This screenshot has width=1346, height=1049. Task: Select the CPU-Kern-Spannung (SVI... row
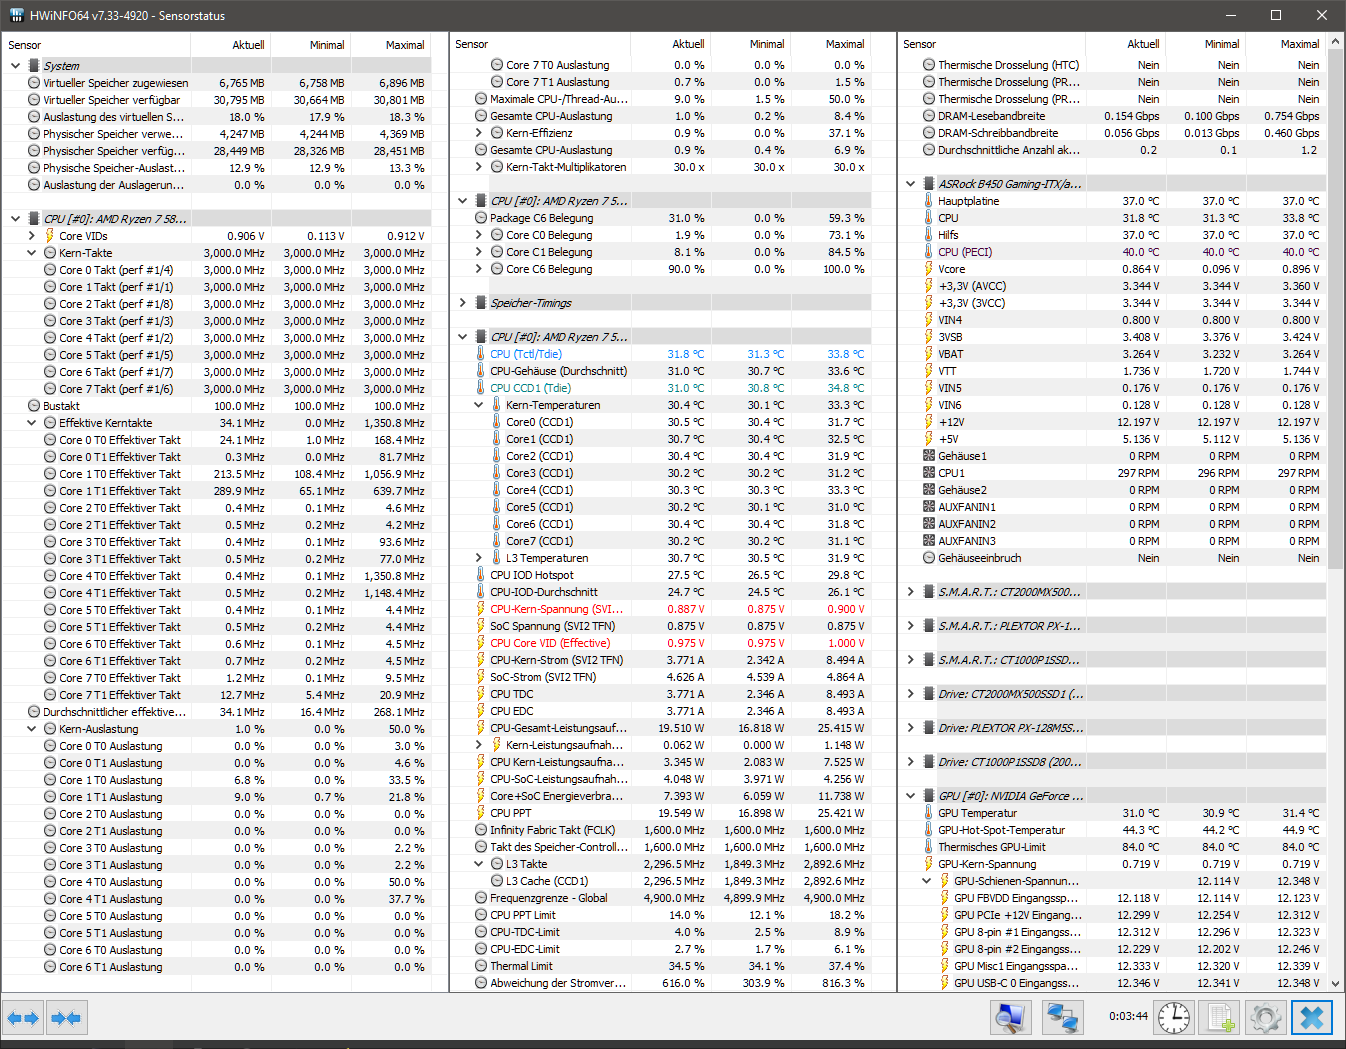point(661,609)
